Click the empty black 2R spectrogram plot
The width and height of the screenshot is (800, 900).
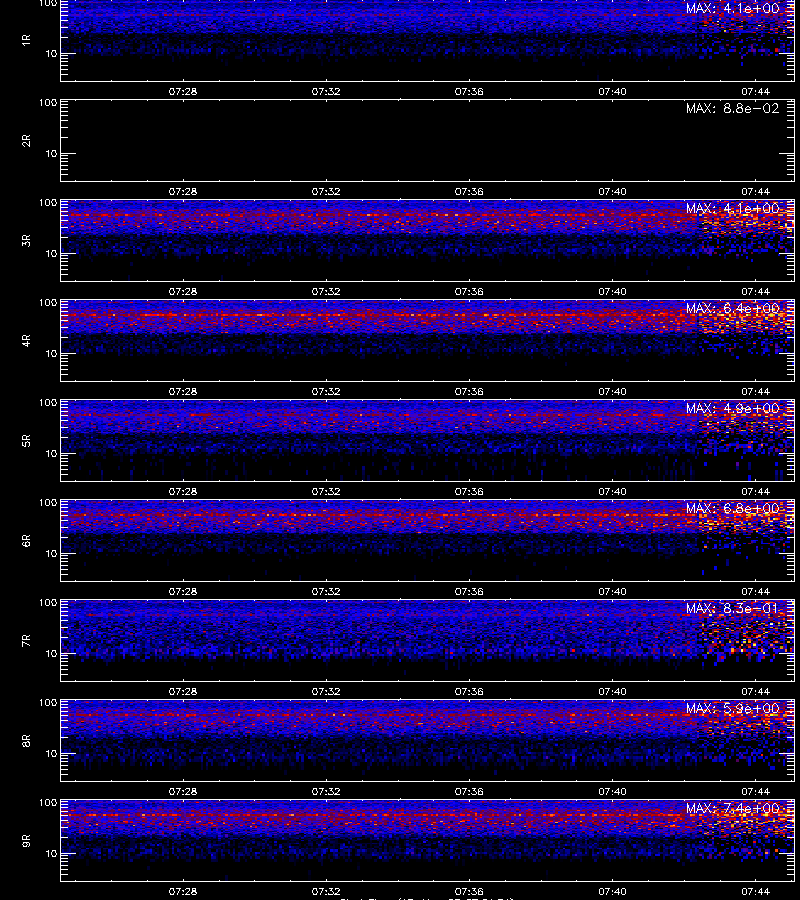click(x=427, y=141)
